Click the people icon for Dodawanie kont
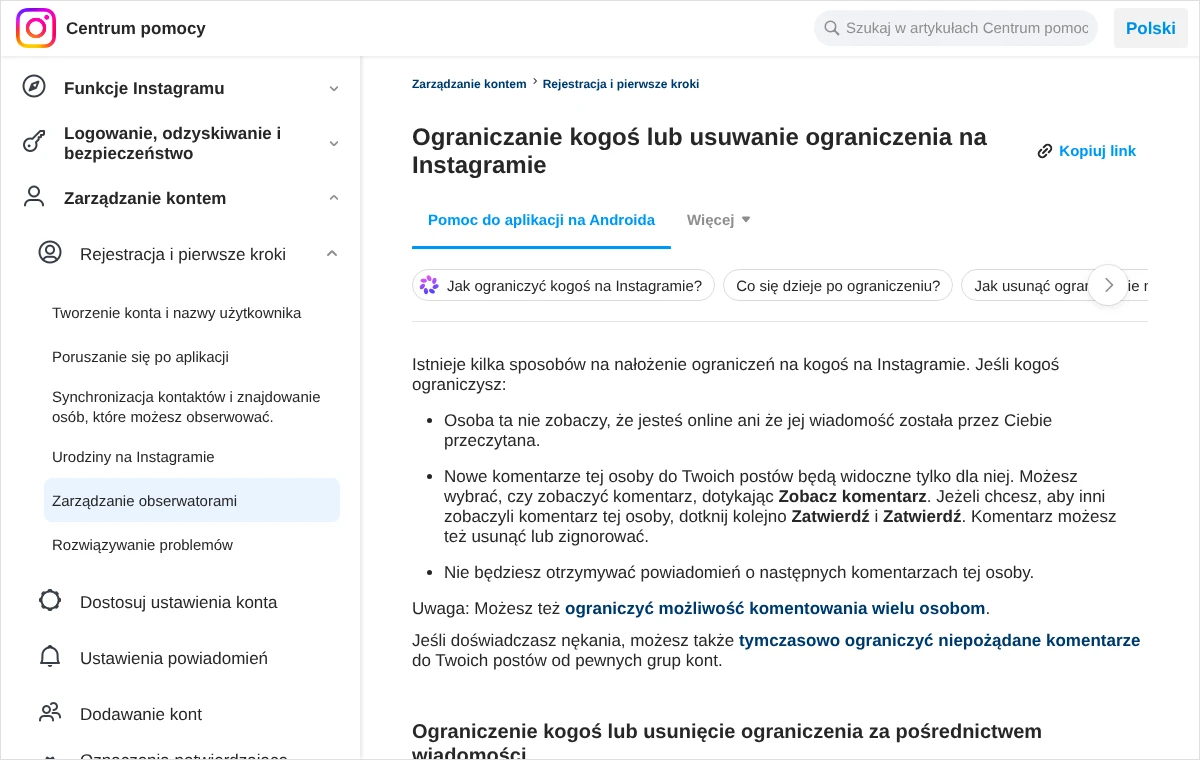1200x760 pixels. click(50, 712)
